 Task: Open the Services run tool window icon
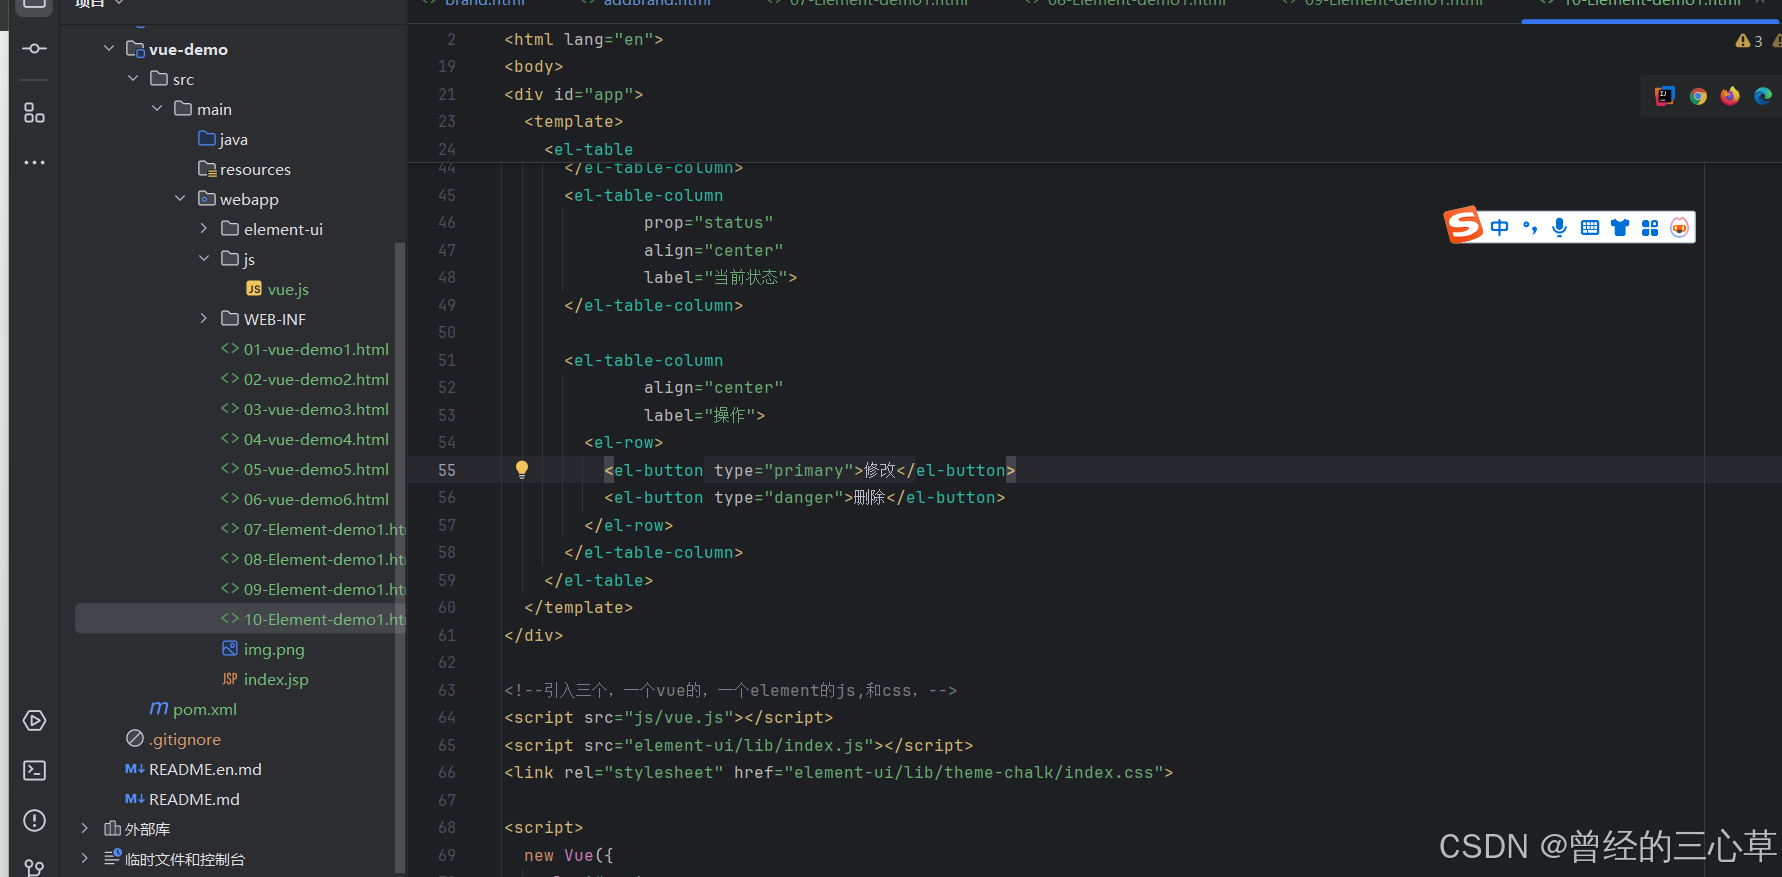coord(34,721)
